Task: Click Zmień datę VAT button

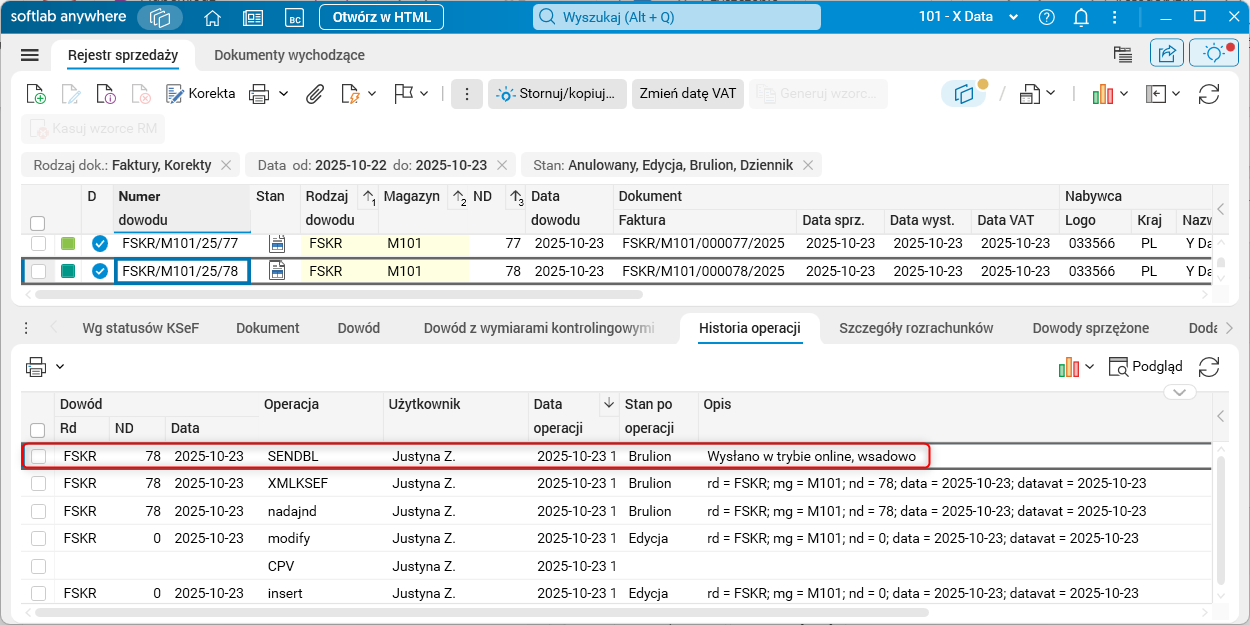Action: click(688, 94)
